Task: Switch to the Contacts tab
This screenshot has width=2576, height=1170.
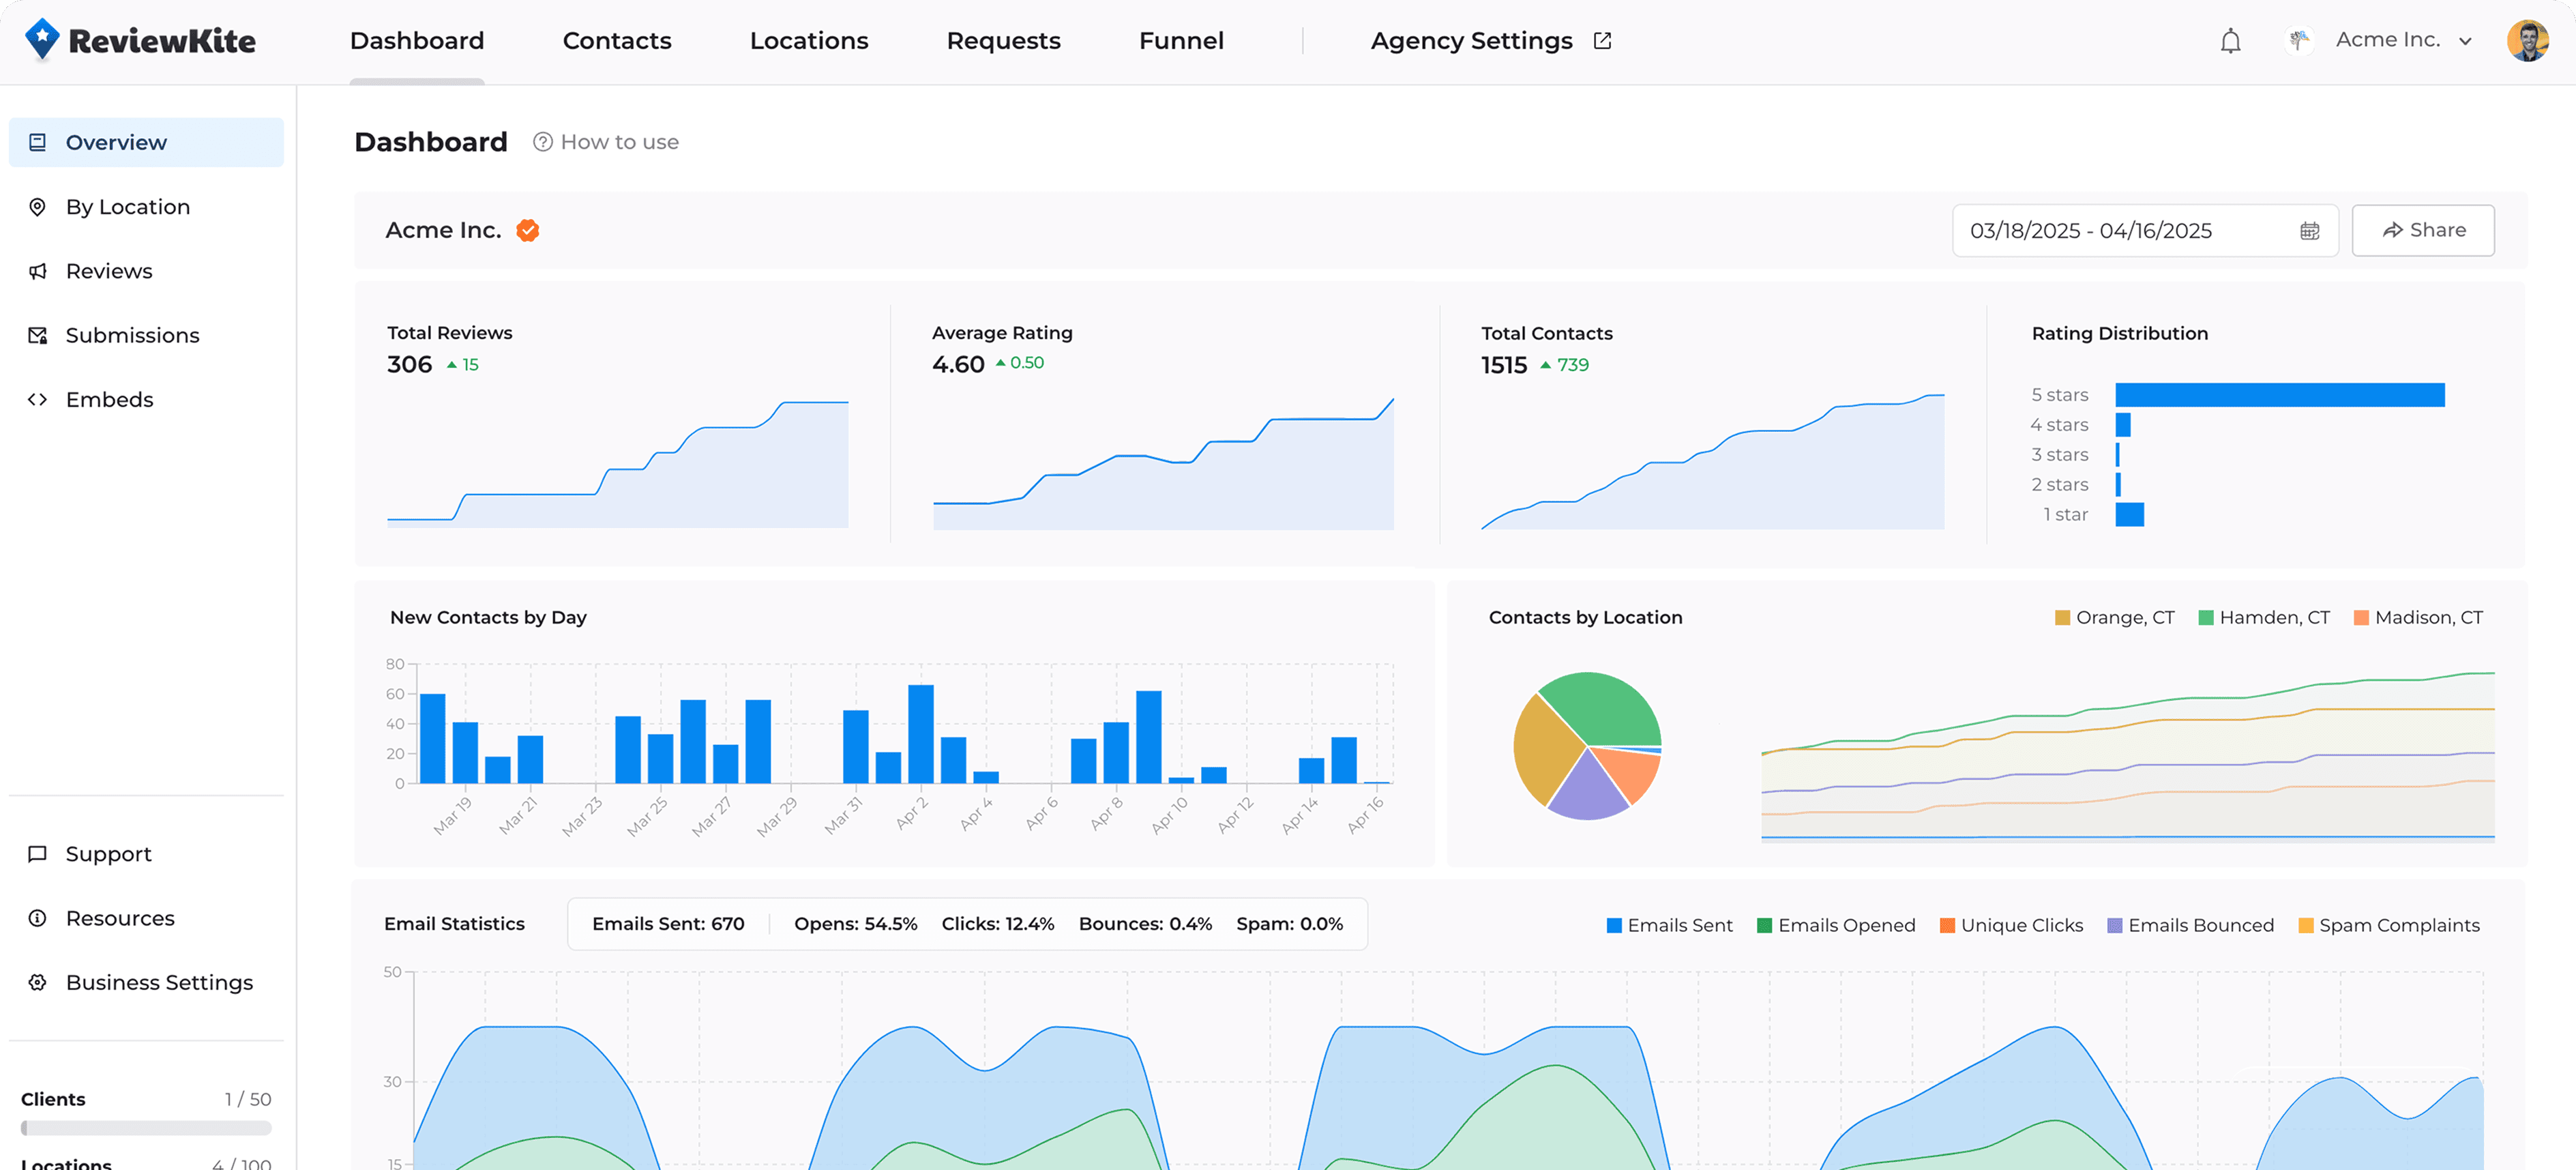Action: (x=616, y=40)
